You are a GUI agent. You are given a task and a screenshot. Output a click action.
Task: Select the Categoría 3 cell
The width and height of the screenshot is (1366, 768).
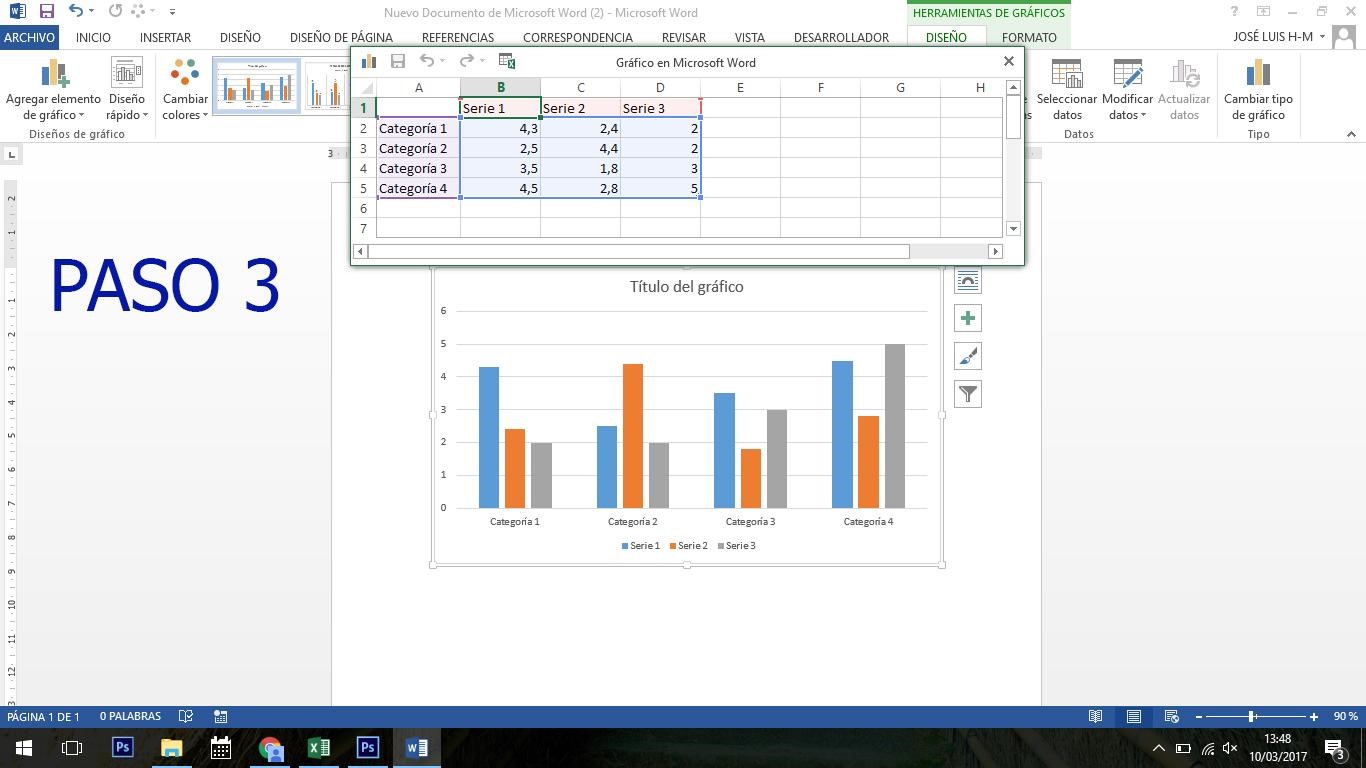point(418,168)
